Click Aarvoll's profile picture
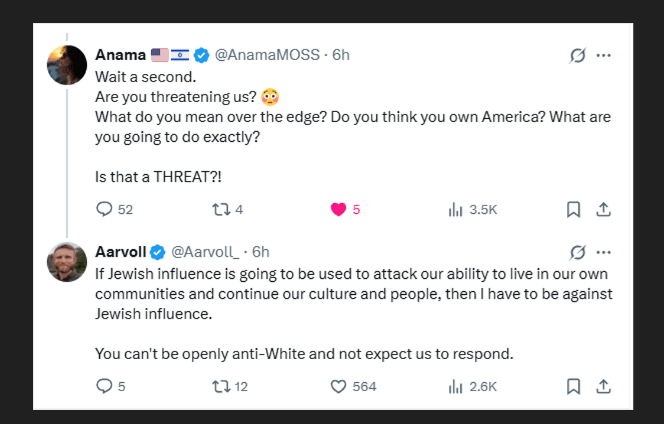 click(67, 262)
